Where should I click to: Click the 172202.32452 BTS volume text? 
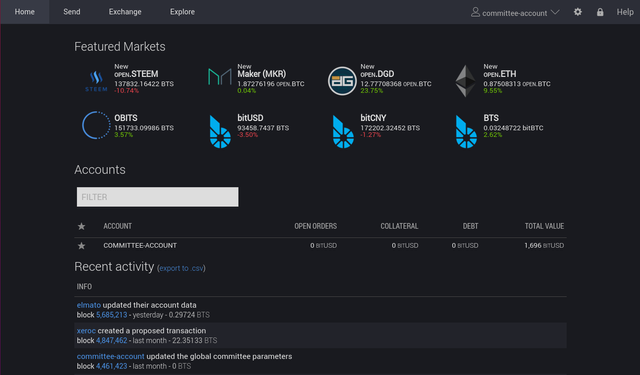(x=390, y=128)
